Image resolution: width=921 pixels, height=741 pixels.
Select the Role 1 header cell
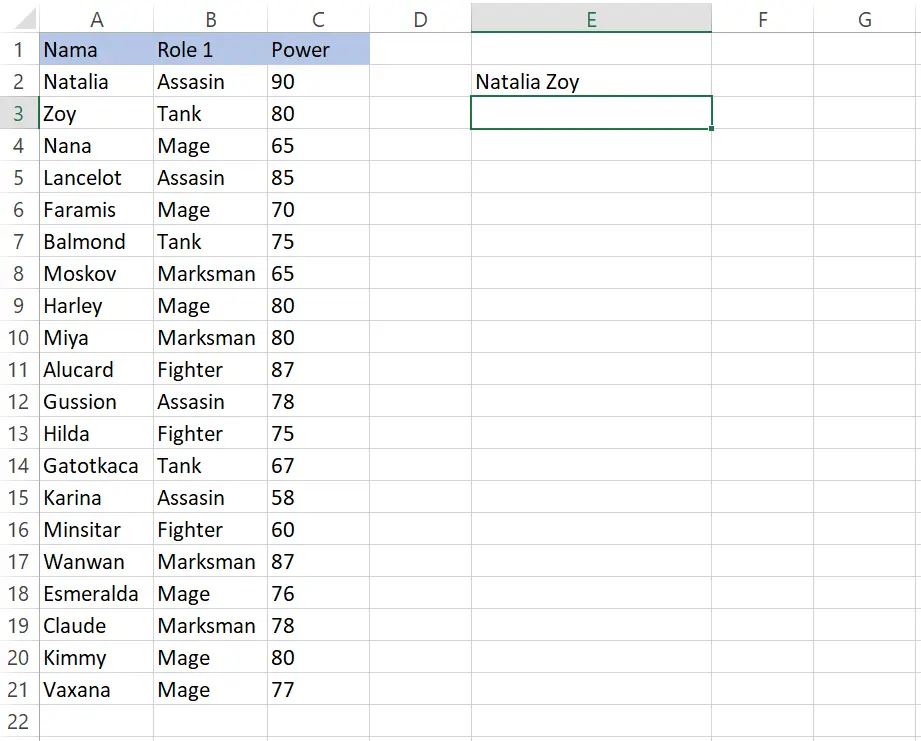coord(210,49)
